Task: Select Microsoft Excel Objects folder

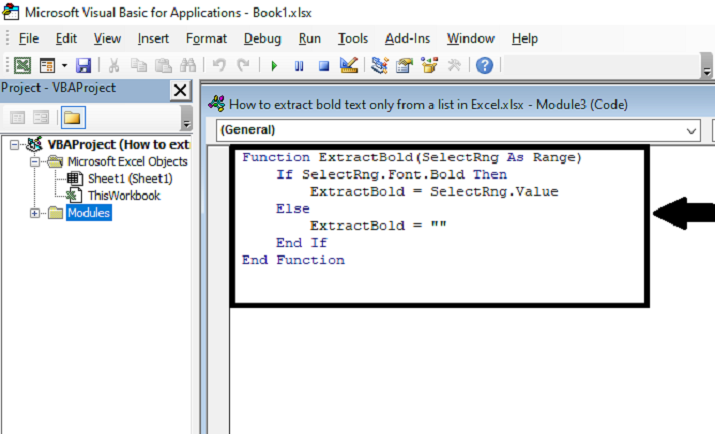Action: coord(127,161)
